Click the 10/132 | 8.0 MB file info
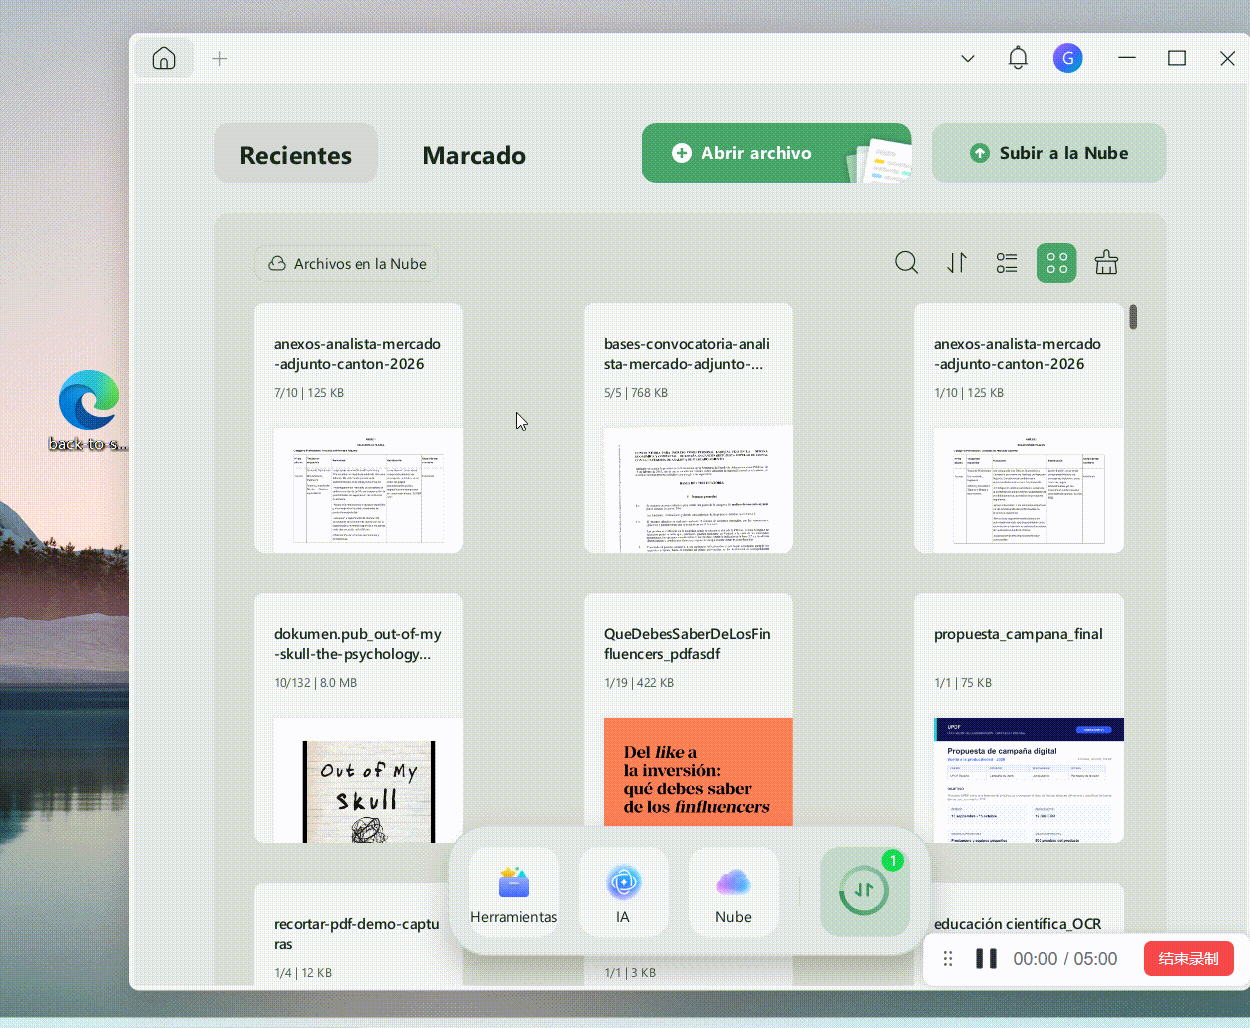Screen dimensions: 1250x1028 (x=315, y=683)
